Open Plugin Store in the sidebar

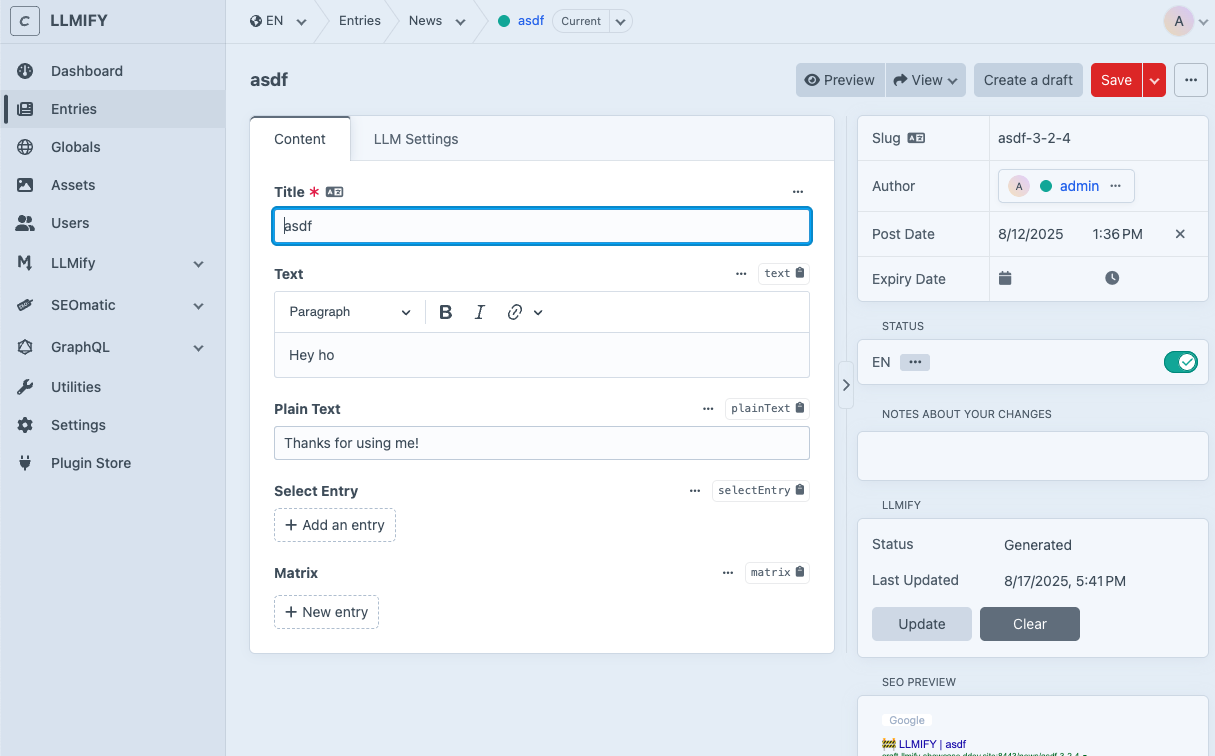pyautogui.click(x=112, y=463)
